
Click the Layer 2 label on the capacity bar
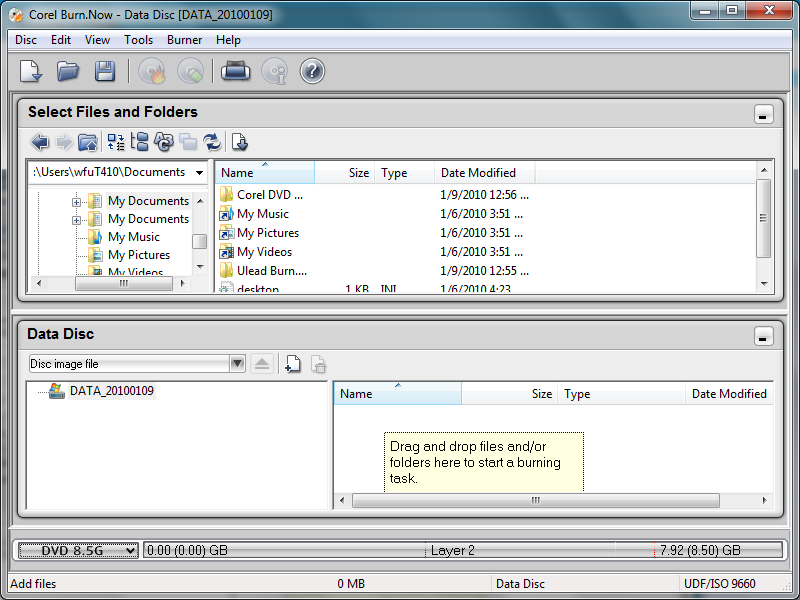click(x=453, y=550)
